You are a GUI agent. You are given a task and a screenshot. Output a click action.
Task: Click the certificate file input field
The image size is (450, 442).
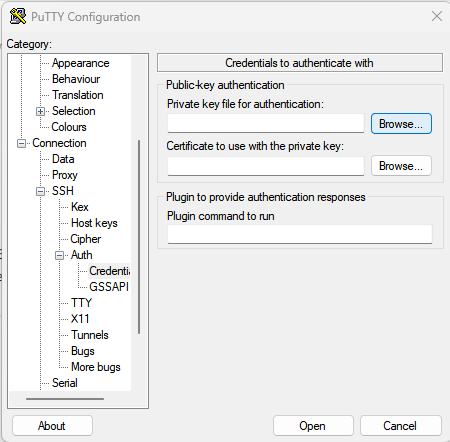(266, 166)
